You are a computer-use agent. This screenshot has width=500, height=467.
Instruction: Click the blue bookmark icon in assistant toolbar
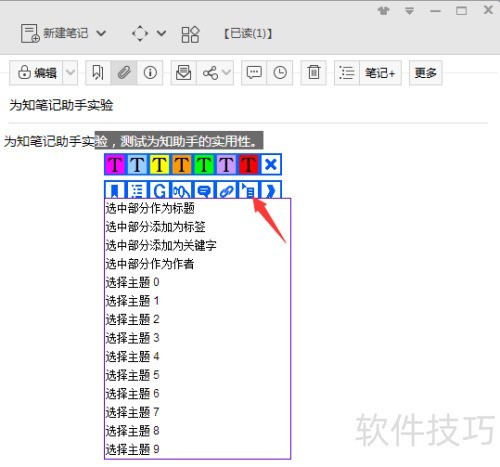coord(115,190)
